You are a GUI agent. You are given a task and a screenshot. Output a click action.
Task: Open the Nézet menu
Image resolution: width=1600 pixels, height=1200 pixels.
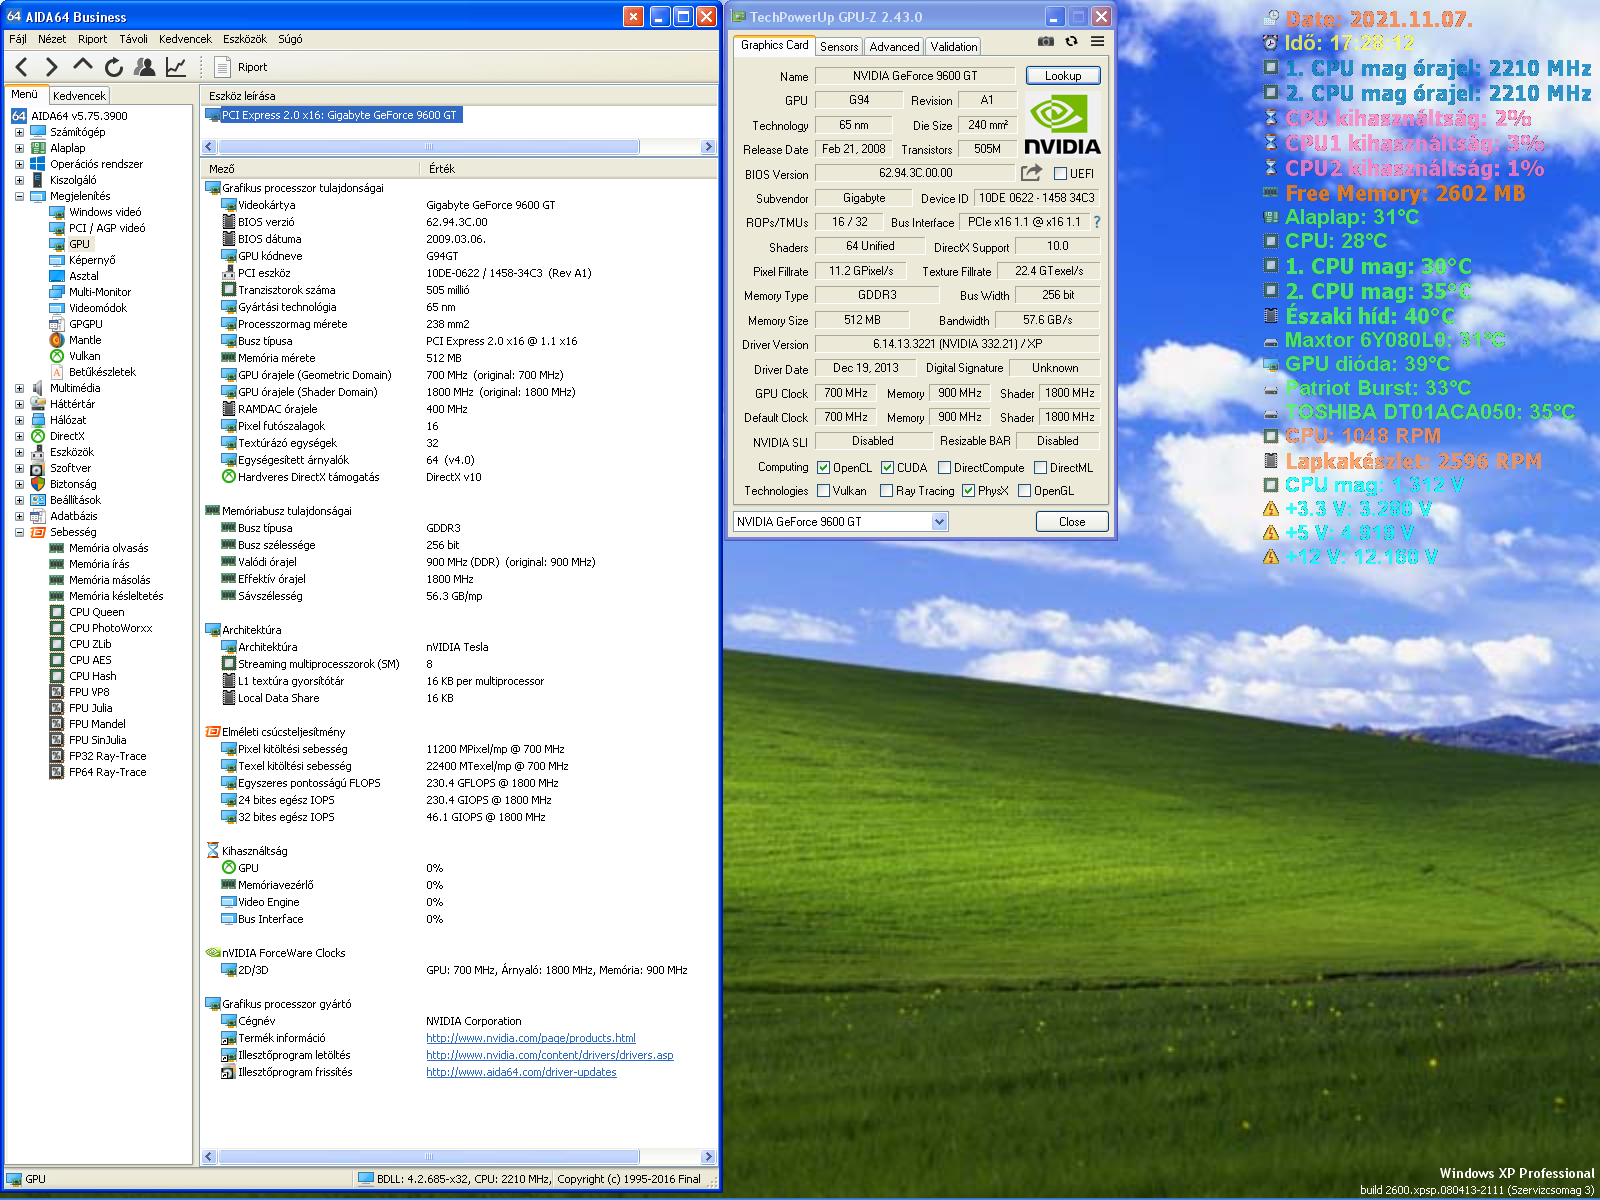(x=52, y=39)
